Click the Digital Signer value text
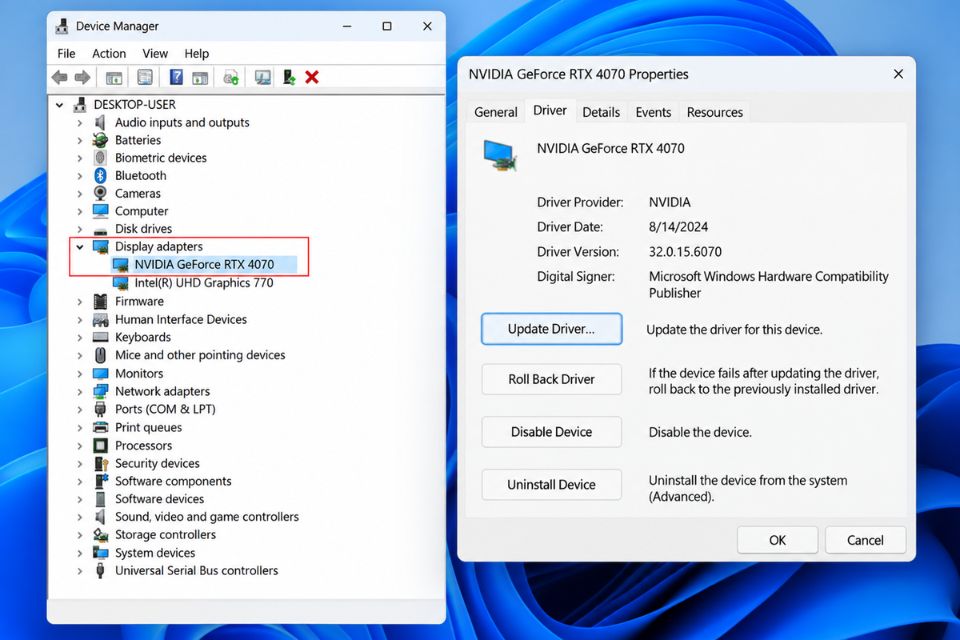The width and height of the screenshot is (960, 640). click(768, 285)
